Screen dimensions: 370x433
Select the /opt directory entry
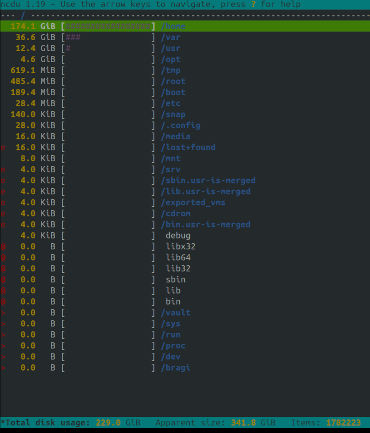(x=170, y=59)
